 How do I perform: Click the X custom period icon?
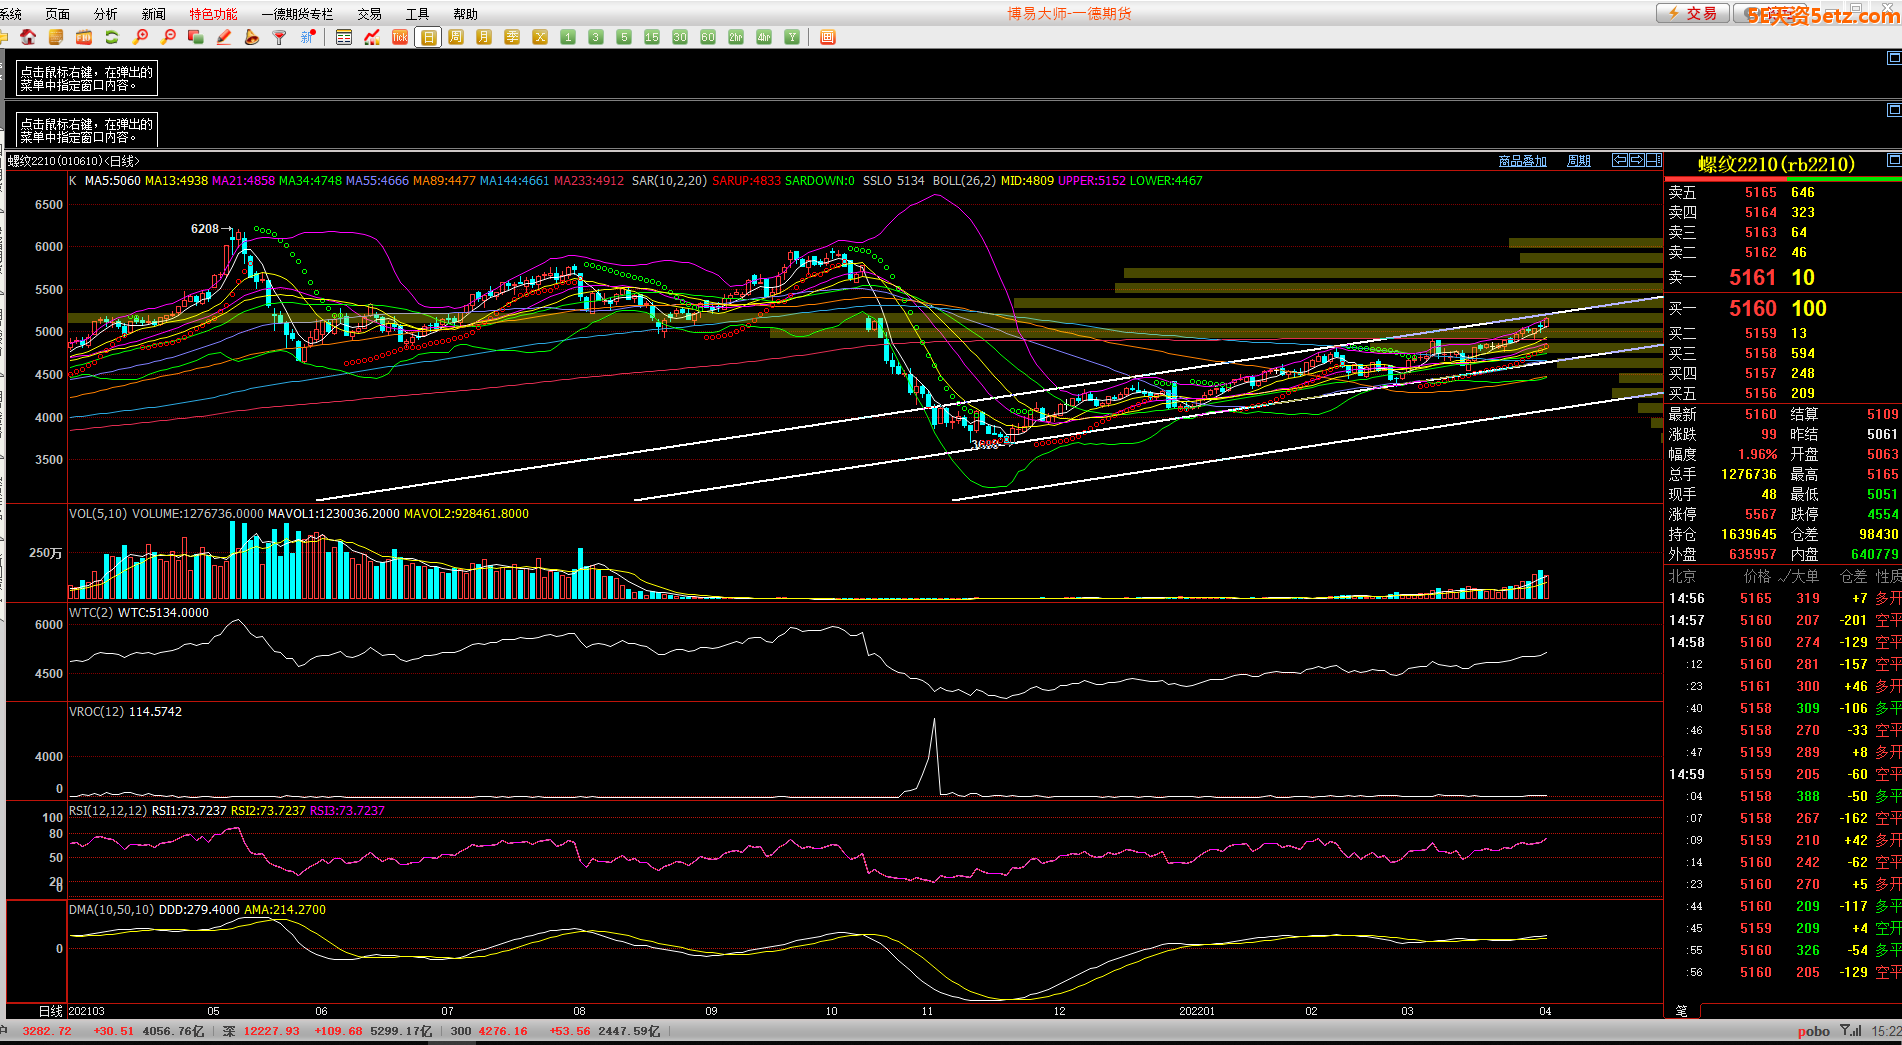click(x=540, y=37)
